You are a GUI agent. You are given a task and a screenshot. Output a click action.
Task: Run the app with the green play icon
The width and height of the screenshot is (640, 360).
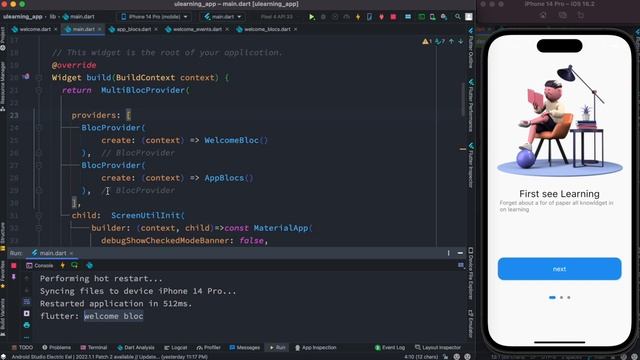click(x=312, y=17)
